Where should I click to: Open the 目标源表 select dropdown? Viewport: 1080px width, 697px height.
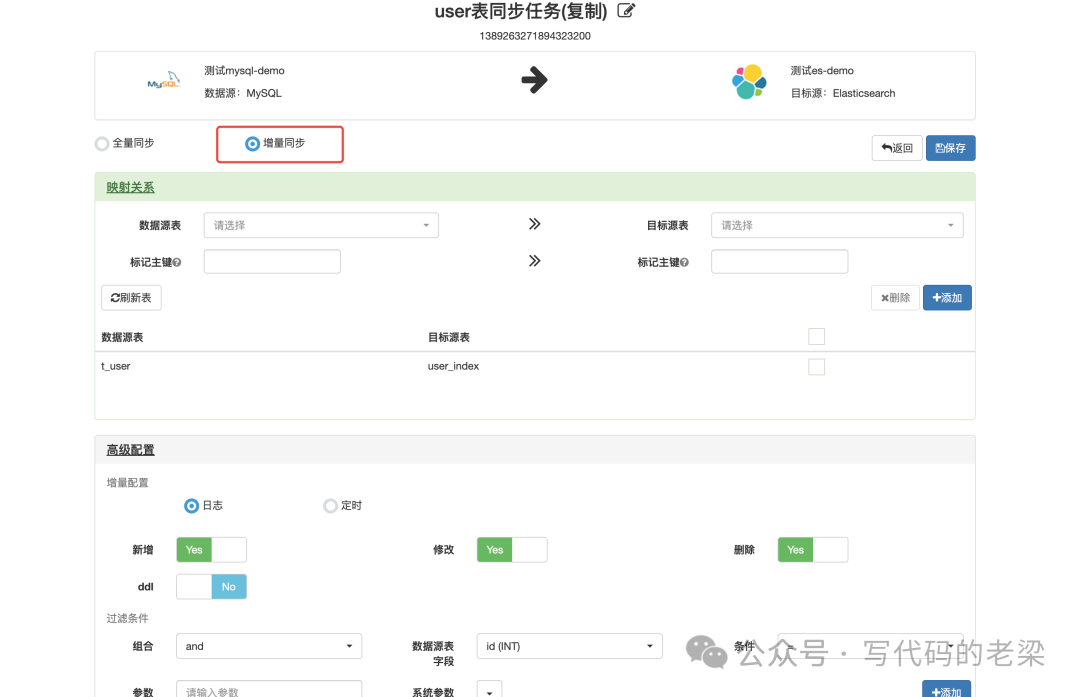coord(837,225)
